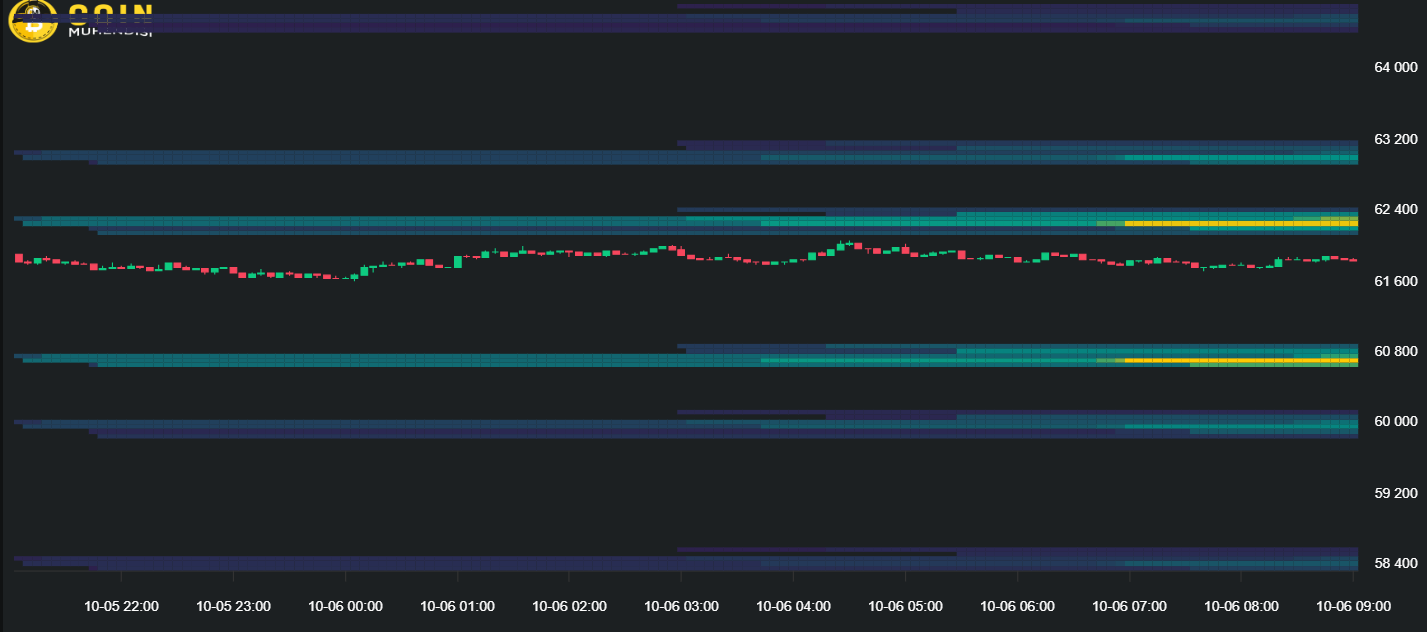The image size is (1427, 632).
Task: Click the 60 000 price axis label
Action: [1396, 421]
